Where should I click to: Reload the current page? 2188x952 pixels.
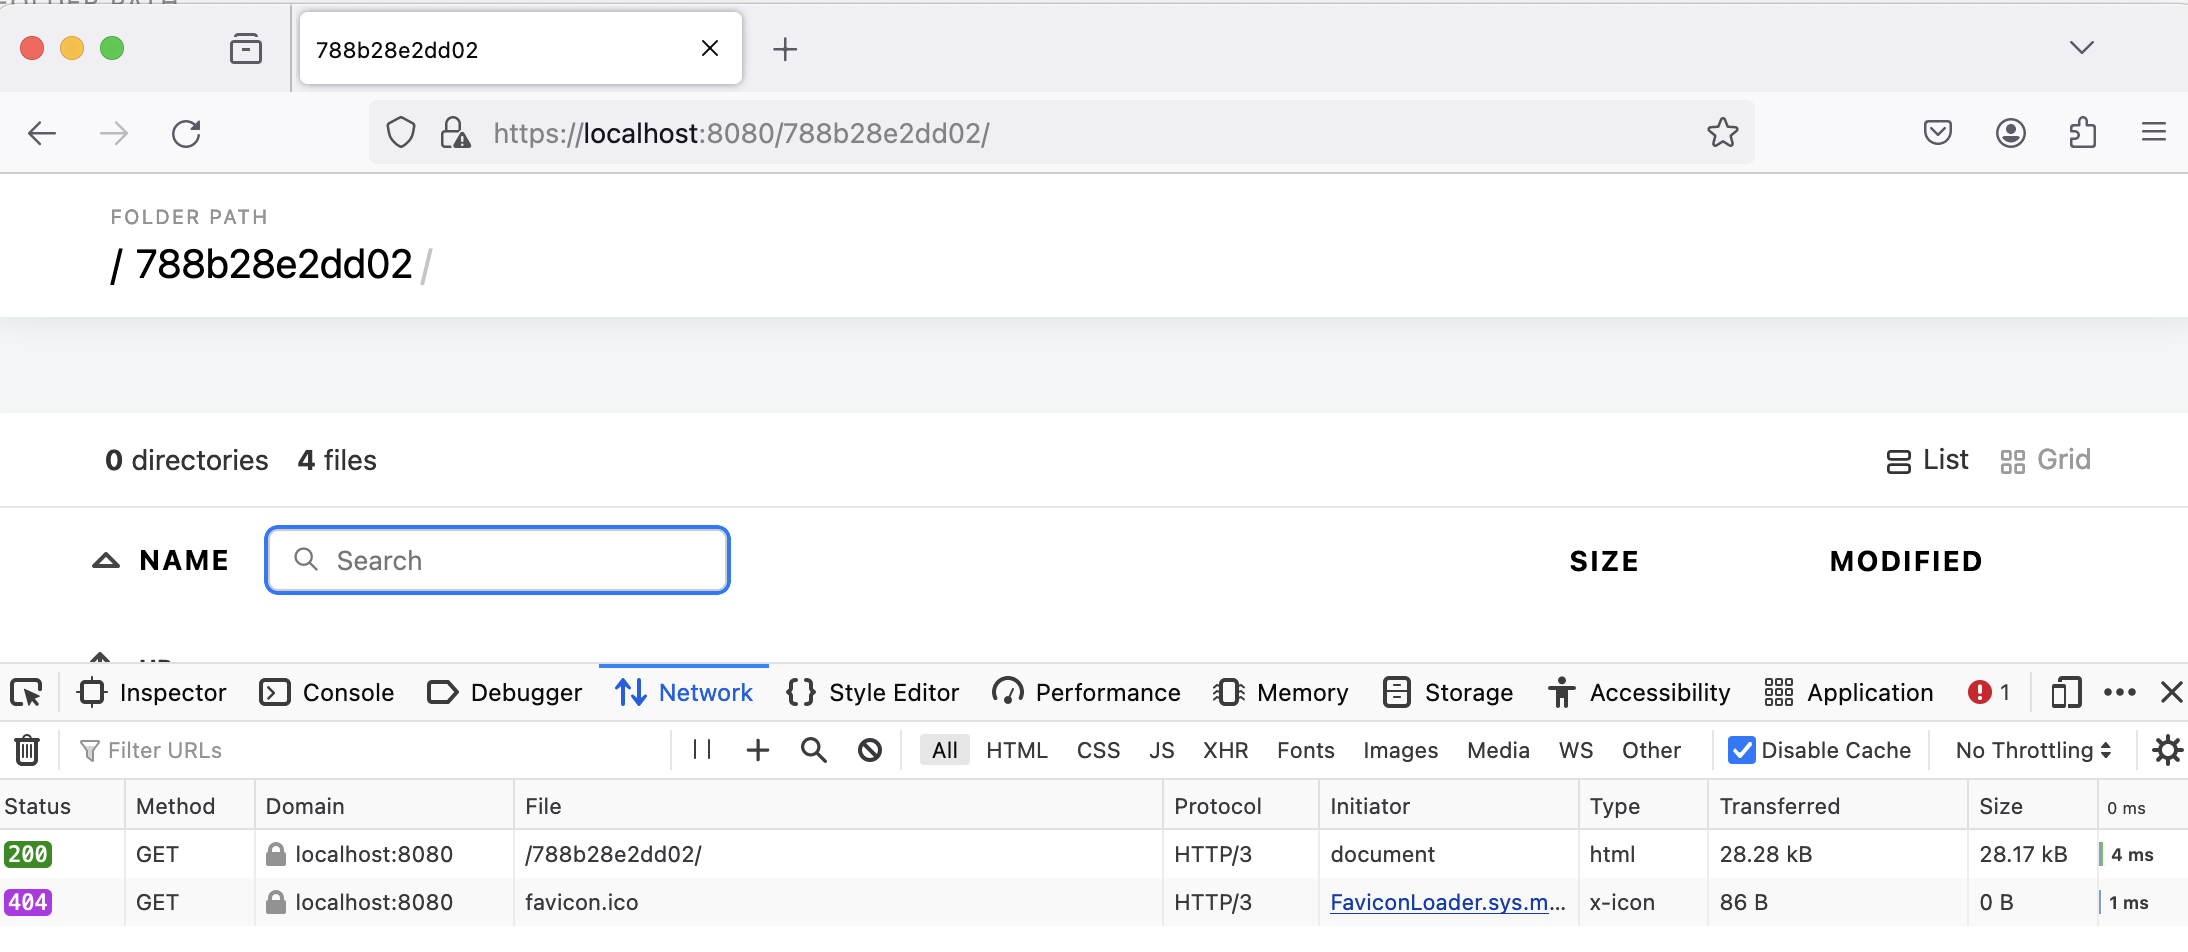coord(186,133)
